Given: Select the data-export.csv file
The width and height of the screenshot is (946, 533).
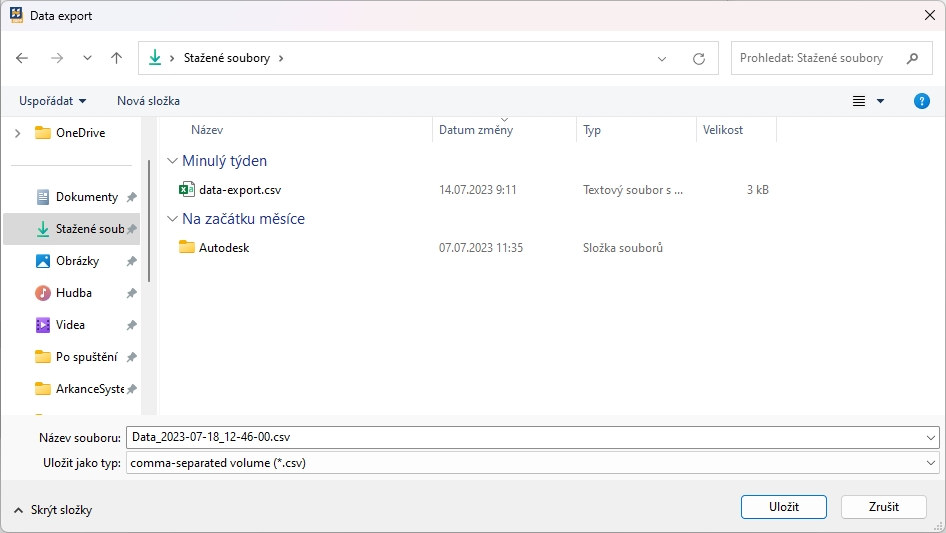Looking at the screenshot, I should 239,190.
